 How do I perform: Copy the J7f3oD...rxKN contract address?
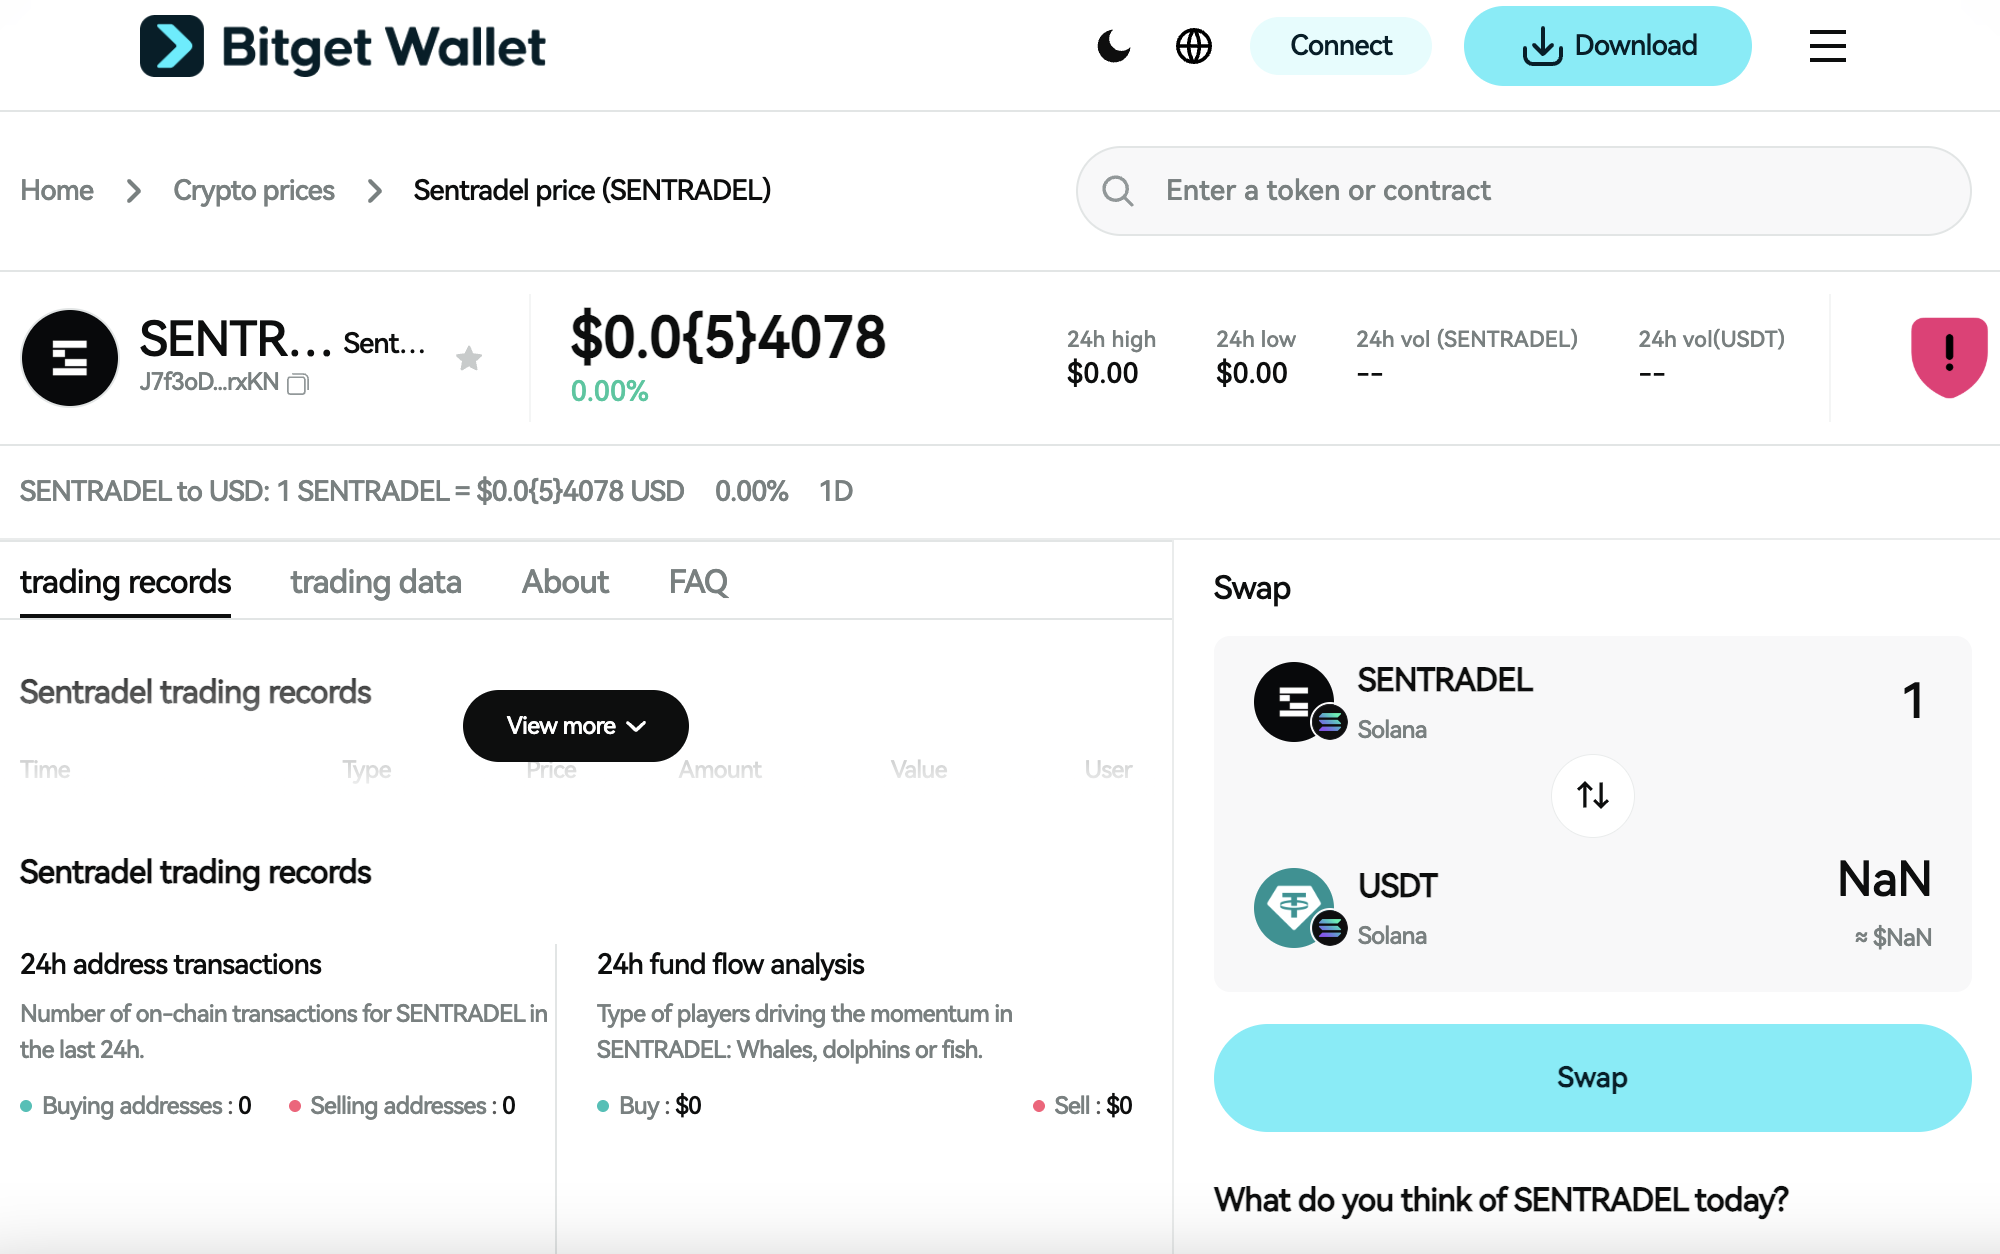298,384
